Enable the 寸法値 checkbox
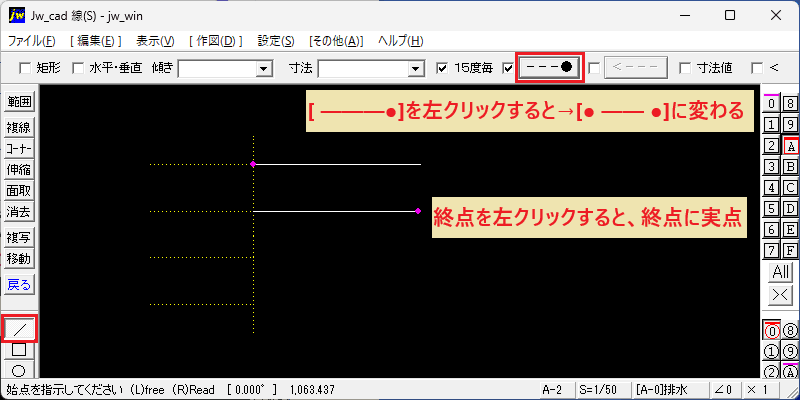Screen dimensions: 800x400 685,68
